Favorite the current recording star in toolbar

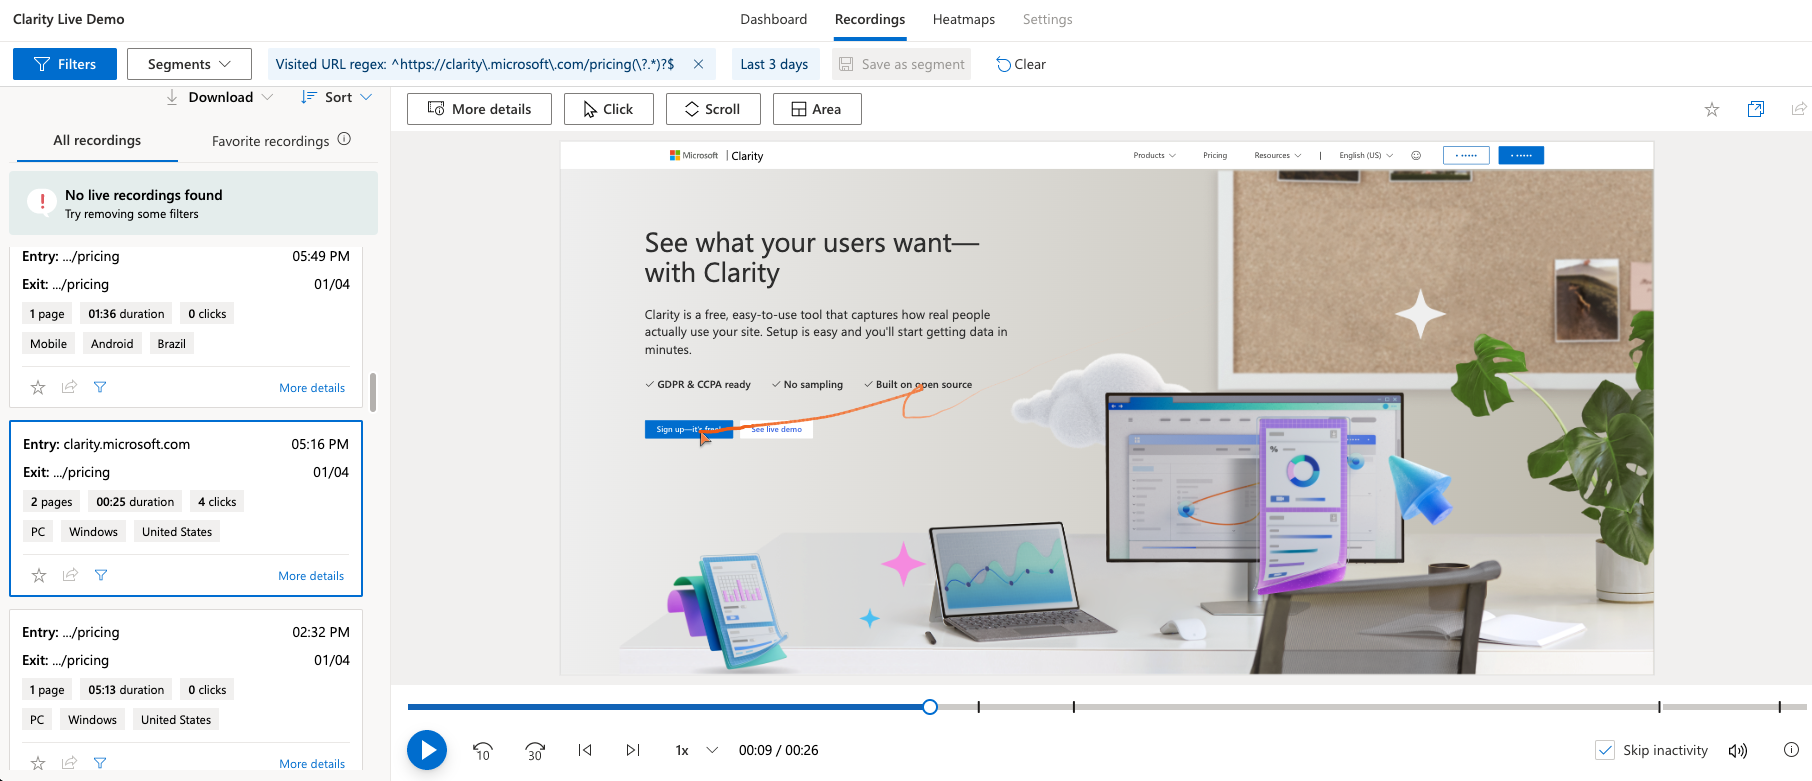coord(1712,109)
